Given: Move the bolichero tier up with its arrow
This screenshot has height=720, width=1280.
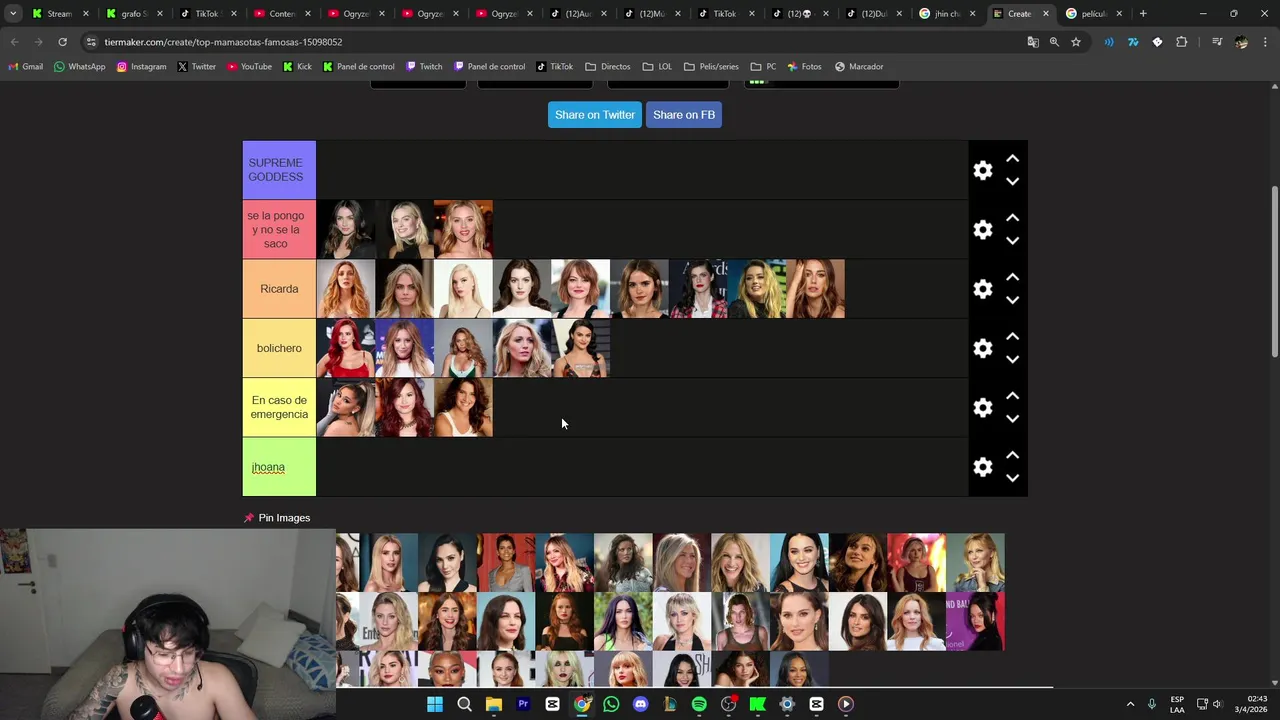Looking at the screenshot, I should tap(1012, 336).
